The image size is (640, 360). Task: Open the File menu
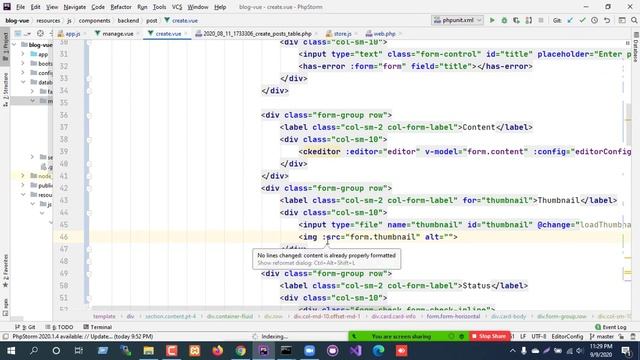click(20, 7)
